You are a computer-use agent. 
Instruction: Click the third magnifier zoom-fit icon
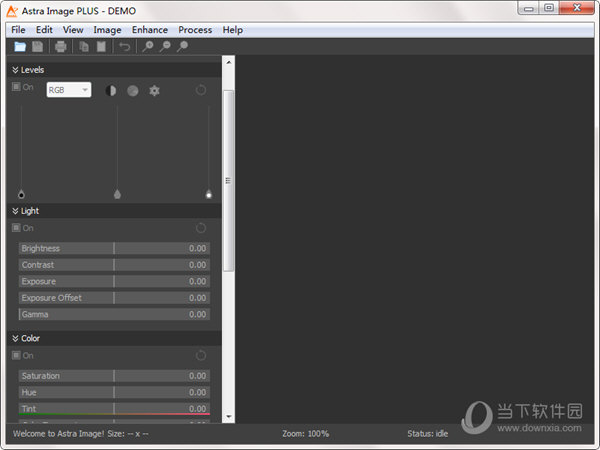183,47
